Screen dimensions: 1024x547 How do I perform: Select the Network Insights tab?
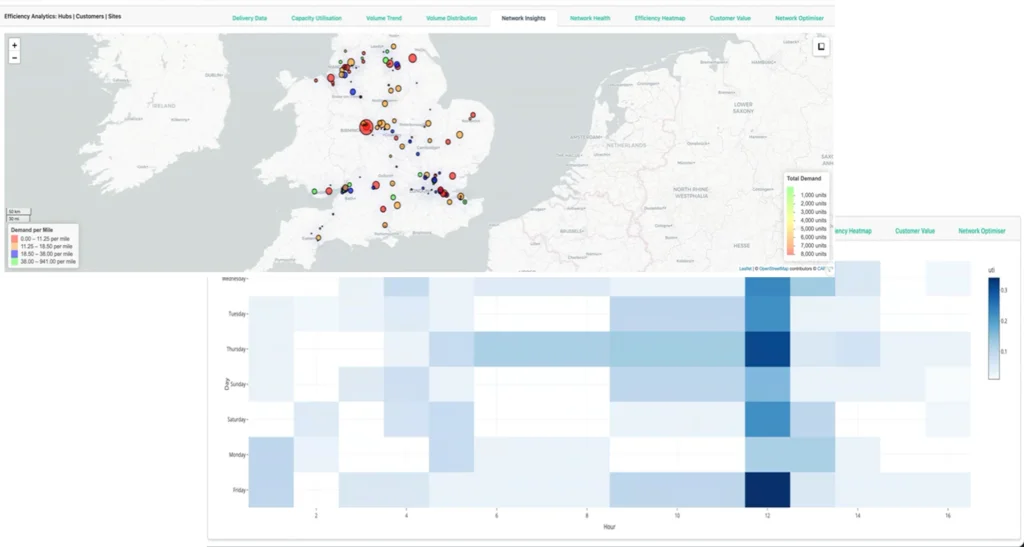(523, 18)
